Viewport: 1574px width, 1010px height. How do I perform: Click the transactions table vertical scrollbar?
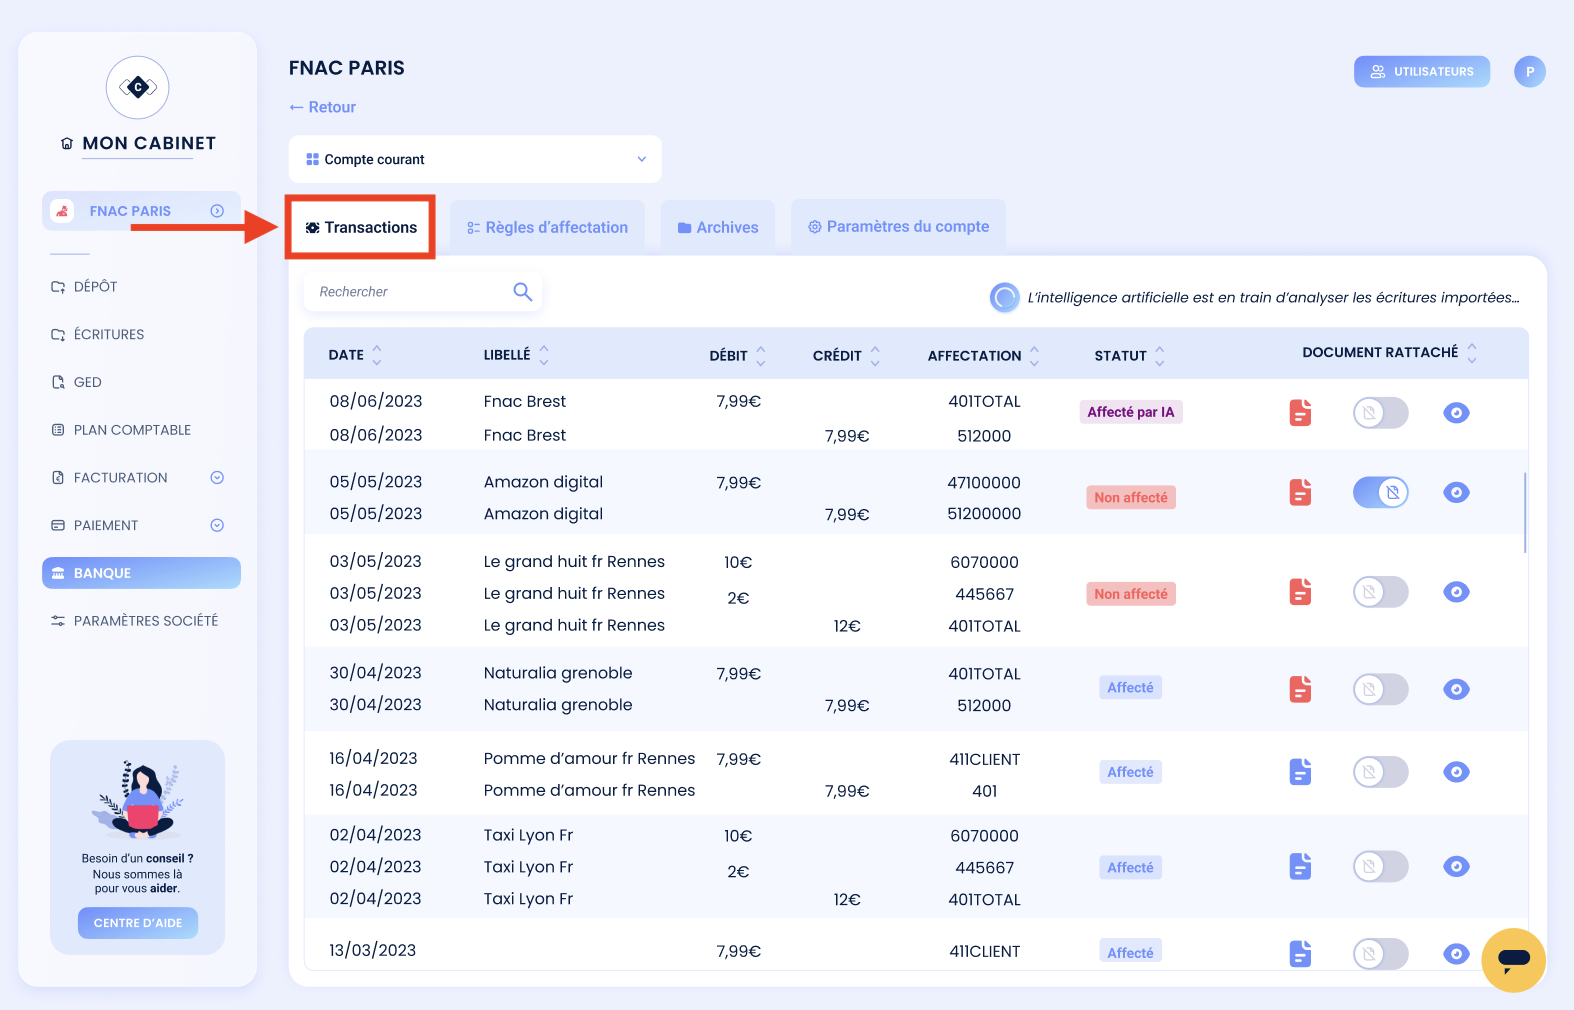(1525, 512)
